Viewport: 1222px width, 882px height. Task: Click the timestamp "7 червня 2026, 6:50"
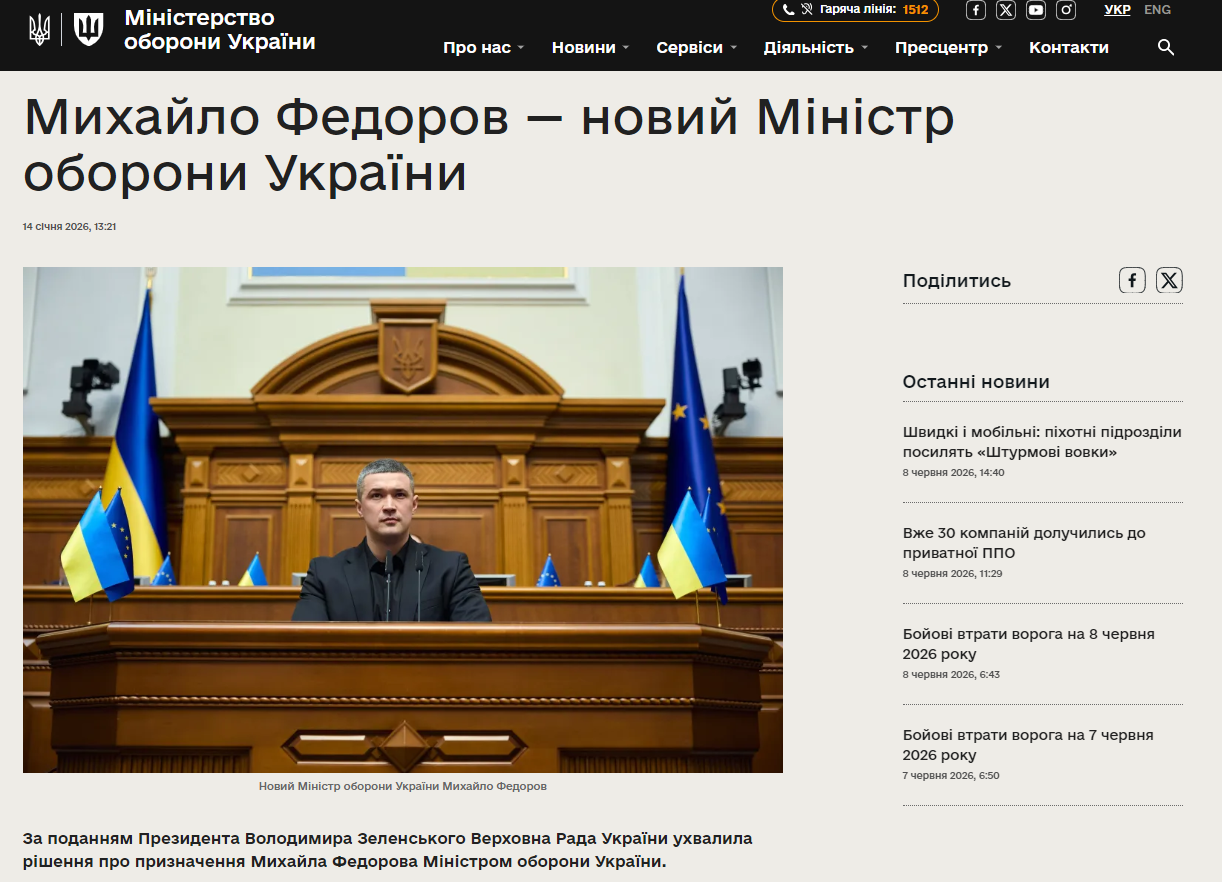coord(951,775)
